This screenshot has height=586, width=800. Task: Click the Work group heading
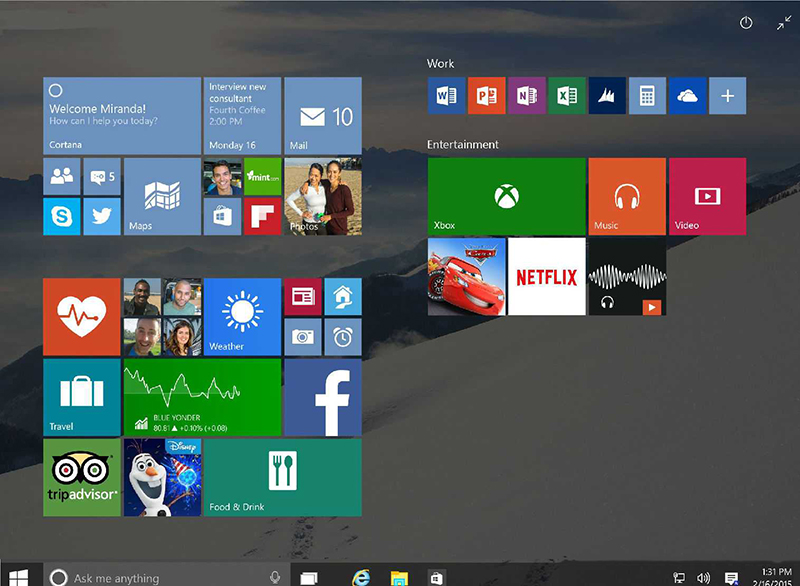point(440,64)
